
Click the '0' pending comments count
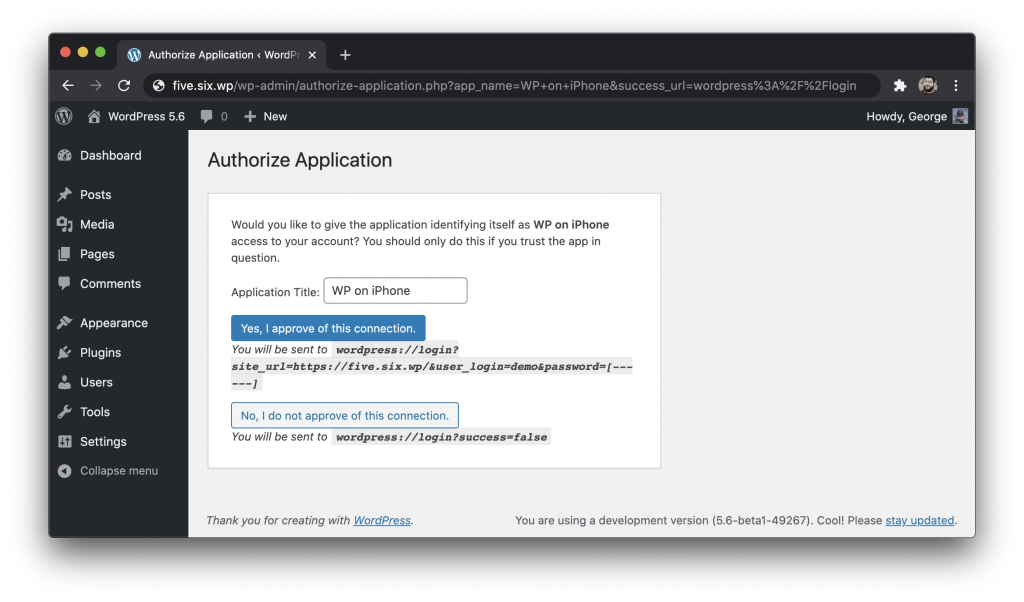(x=224, y=116)
